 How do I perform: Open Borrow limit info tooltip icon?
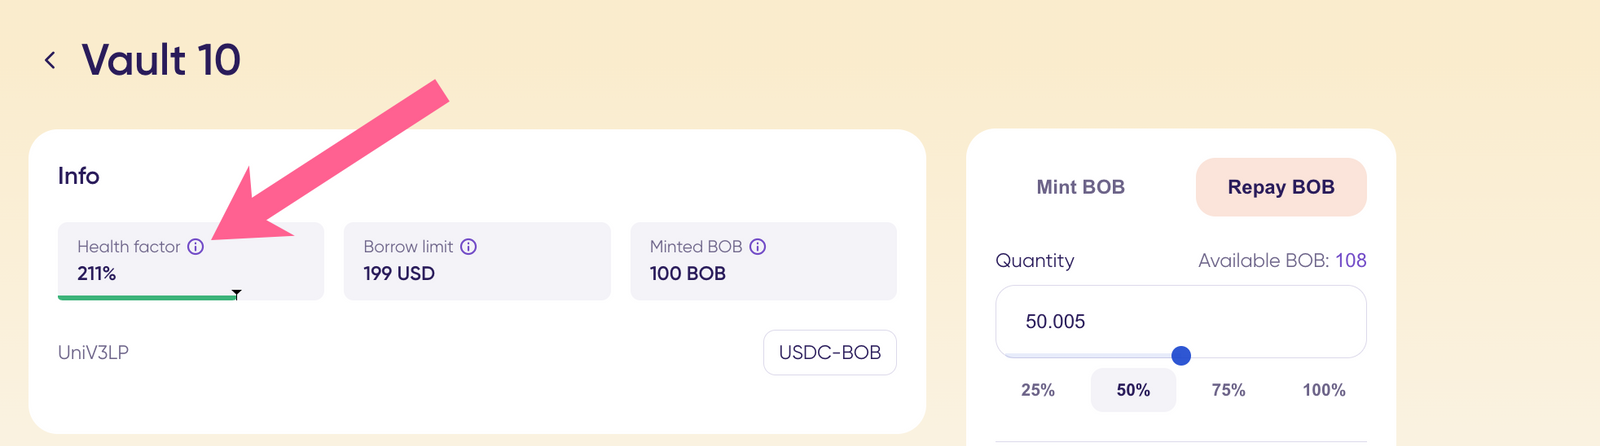pos(468,247)
